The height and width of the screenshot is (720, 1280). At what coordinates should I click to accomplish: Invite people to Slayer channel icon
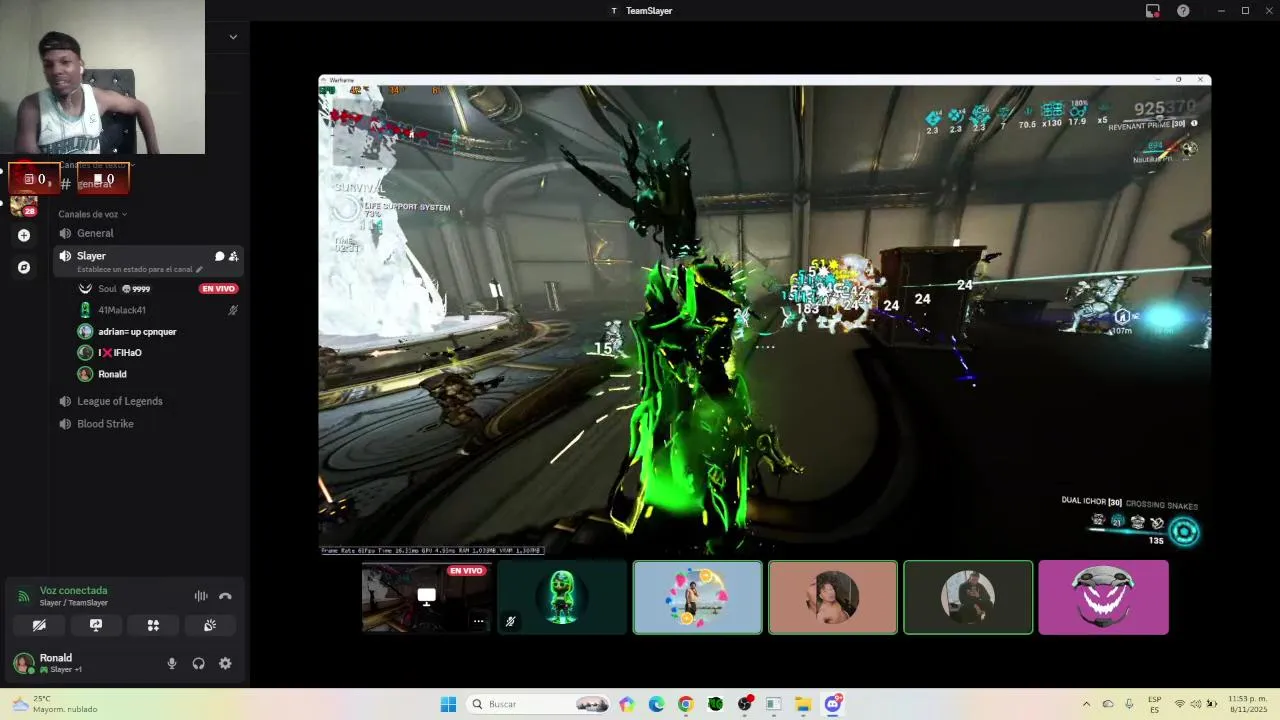click(233, 256)
